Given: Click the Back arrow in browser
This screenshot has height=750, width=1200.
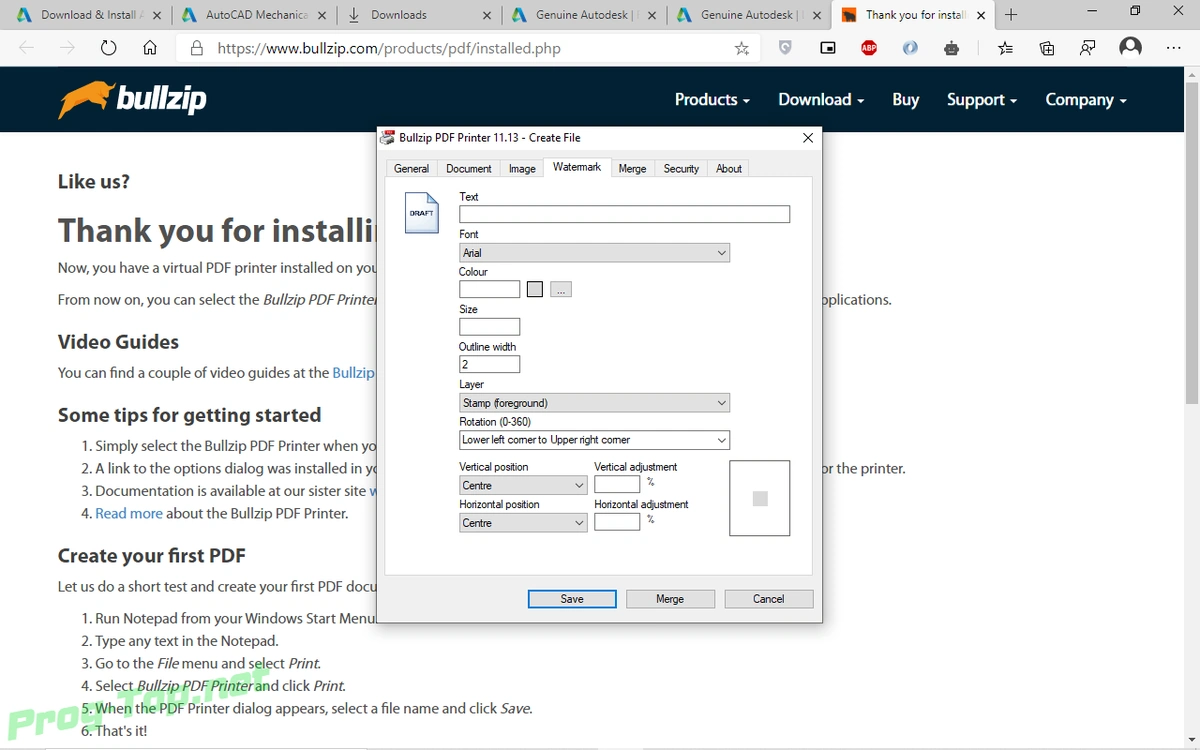Looking at the screenshot, I should (27, 48).
